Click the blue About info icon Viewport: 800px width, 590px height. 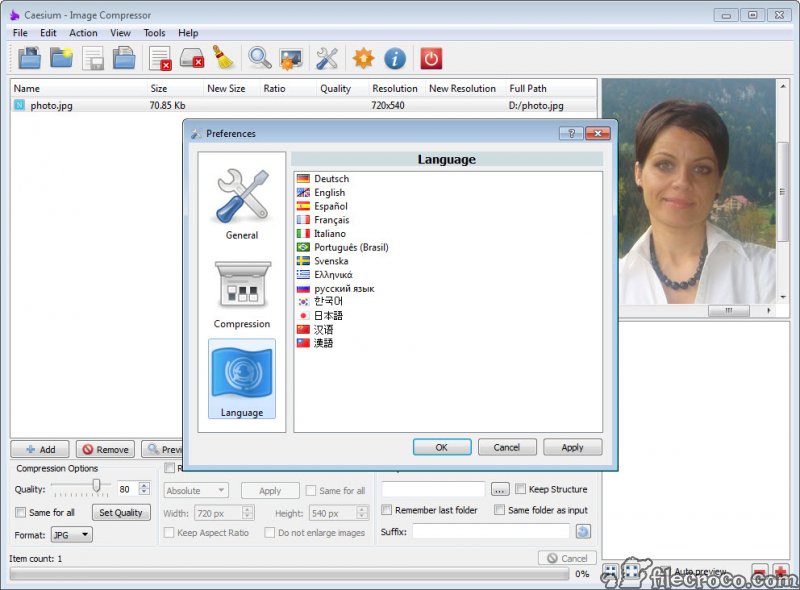pyautogui.click(x=395, y=58)
